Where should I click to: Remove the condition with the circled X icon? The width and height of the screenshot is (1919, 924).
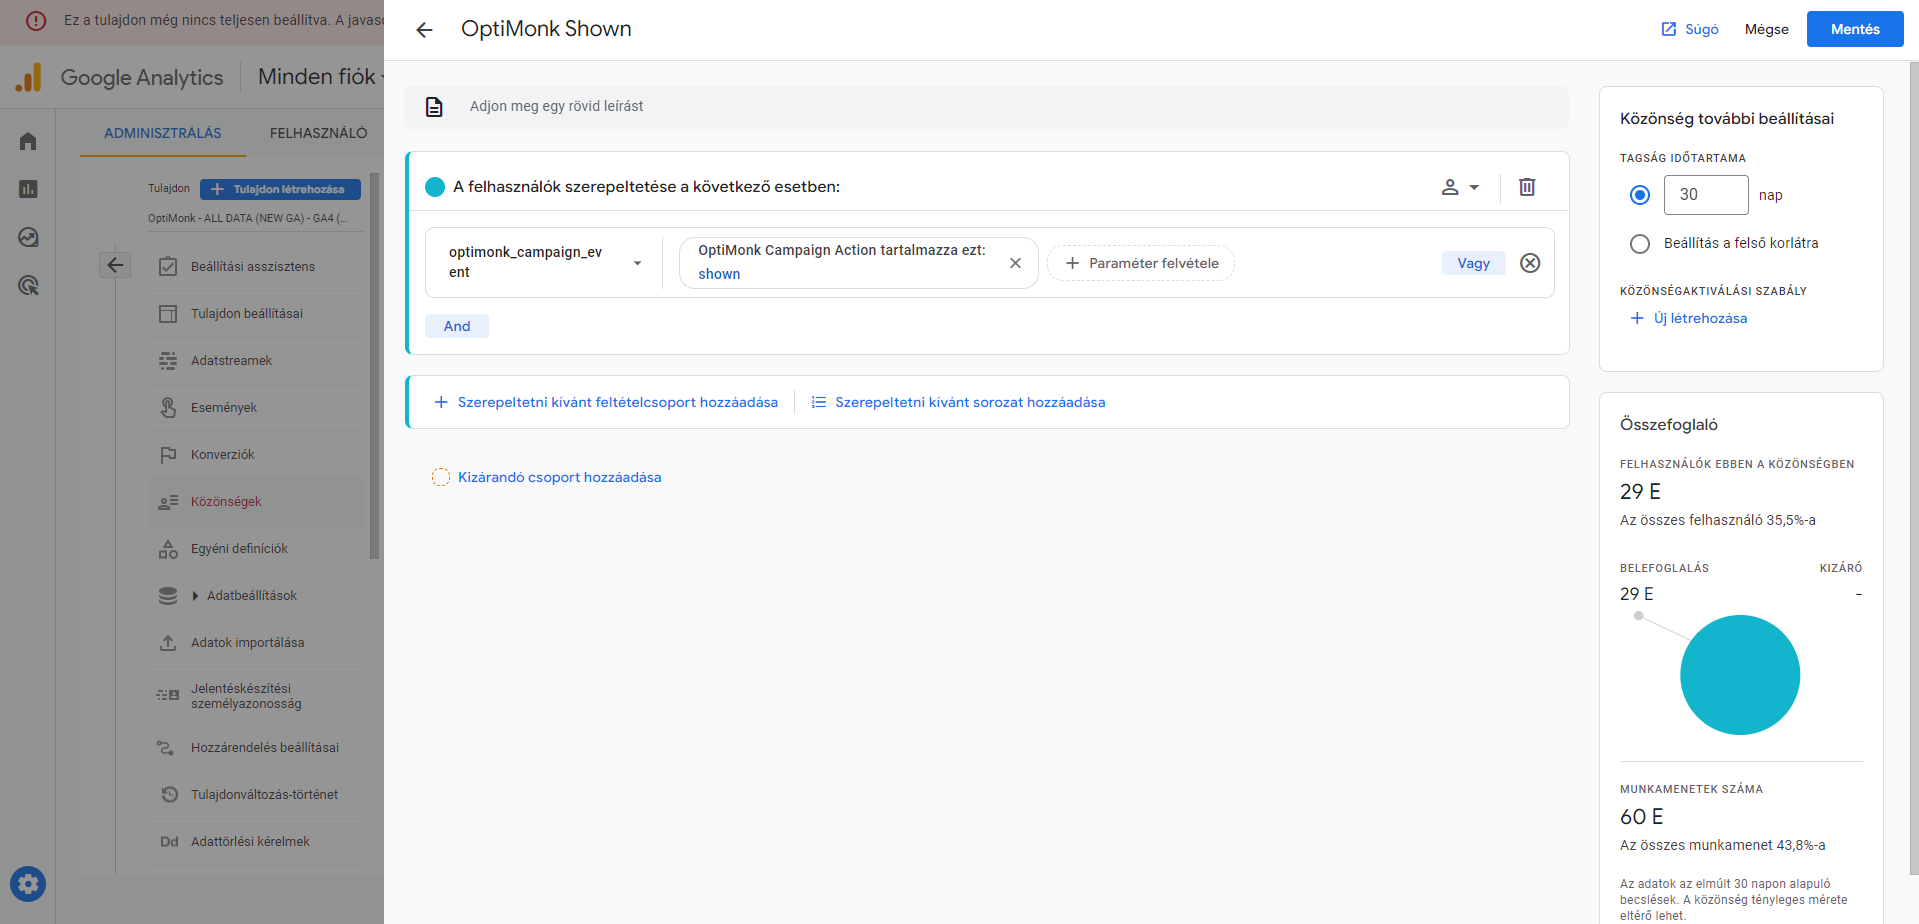1530,263
